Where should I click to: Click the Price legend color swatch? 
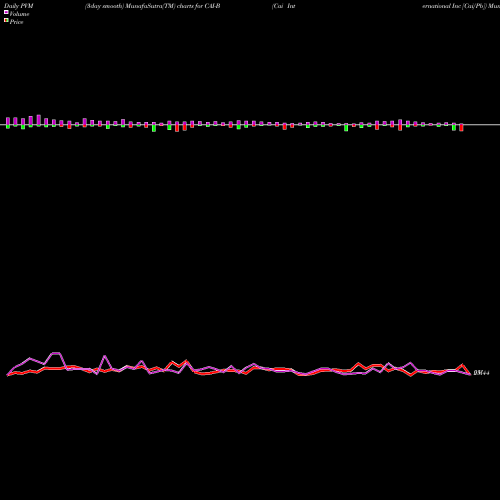6,20
